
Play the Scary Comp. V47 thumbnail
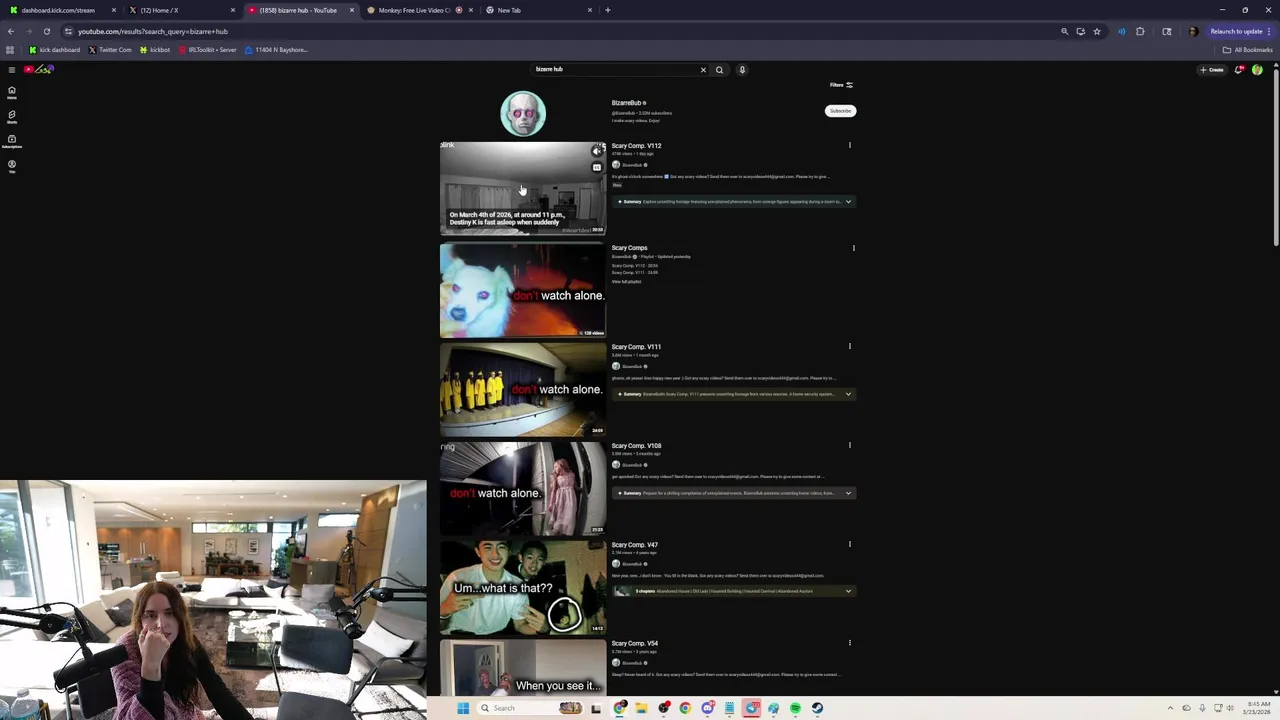pos(523,588)
